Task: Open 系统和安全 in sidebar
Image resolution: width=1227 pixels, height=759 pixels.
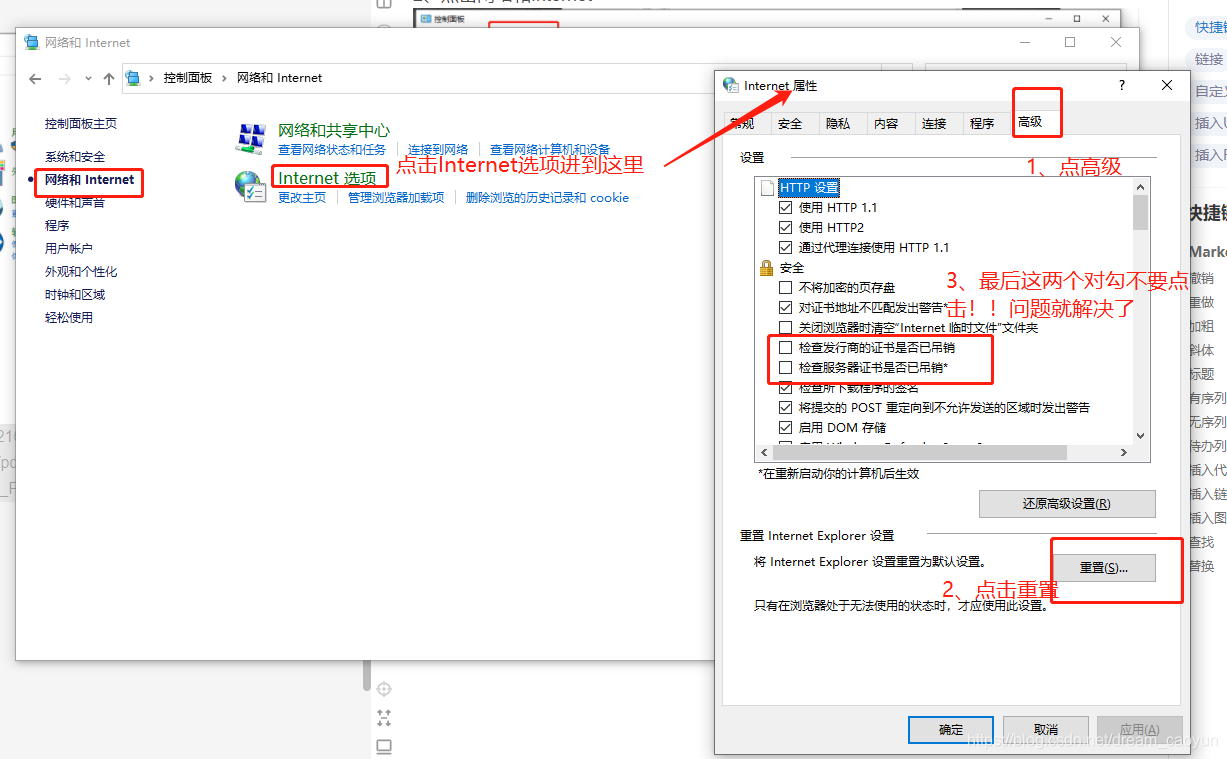Action: point(75,157)
